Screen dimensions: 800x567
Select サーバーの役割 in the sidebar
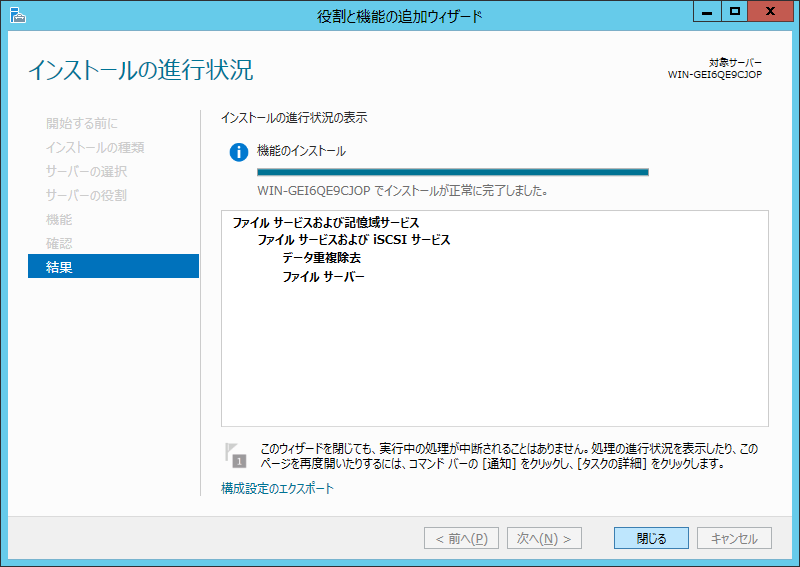click(86, 195)
